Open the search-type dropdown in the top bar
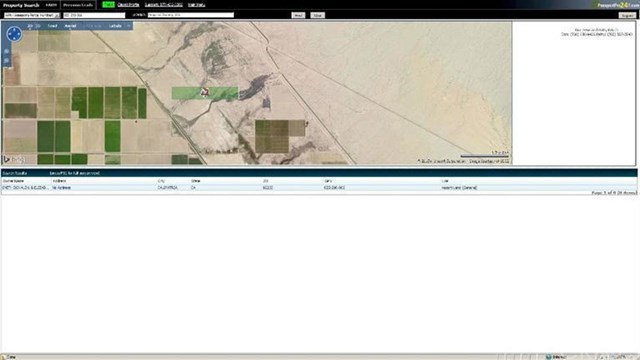Image resolution: width=640 pixels, height=360 pixels. click(x=32, y=15)
